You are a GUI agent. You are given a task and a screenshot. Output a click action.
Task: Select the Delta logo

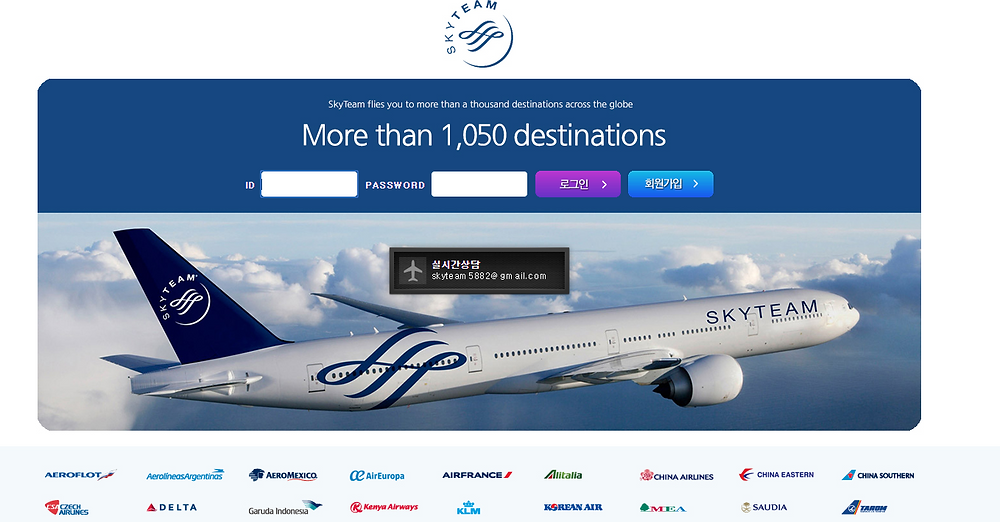[x=172, y=507]
